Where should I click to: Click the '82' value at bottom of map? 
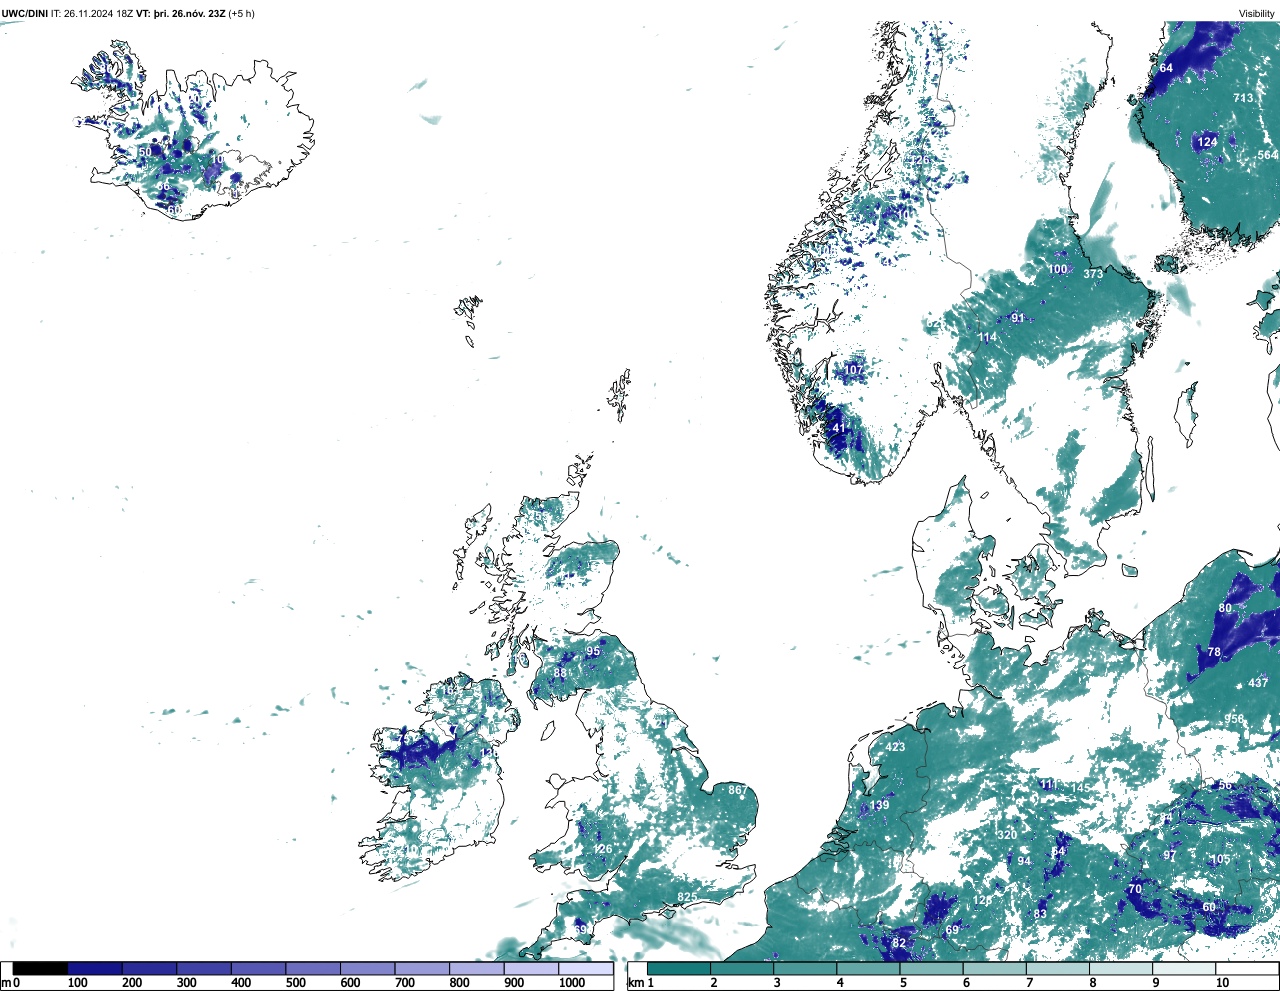[x=899, y=943]
